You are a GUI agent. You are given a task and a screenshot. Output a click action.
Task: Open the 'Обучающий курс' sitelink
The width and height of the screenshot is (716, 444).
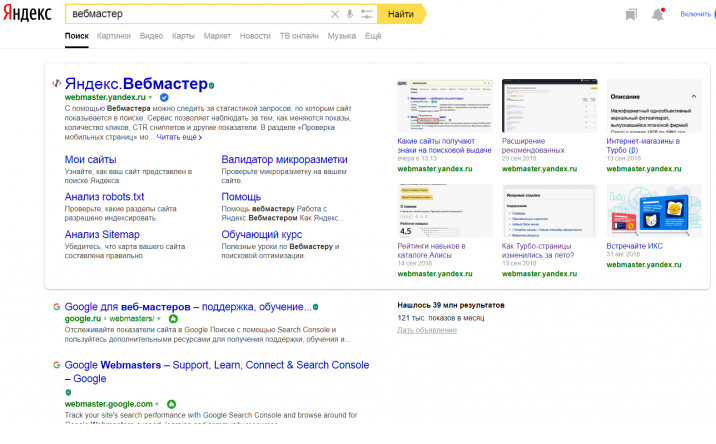262,234
